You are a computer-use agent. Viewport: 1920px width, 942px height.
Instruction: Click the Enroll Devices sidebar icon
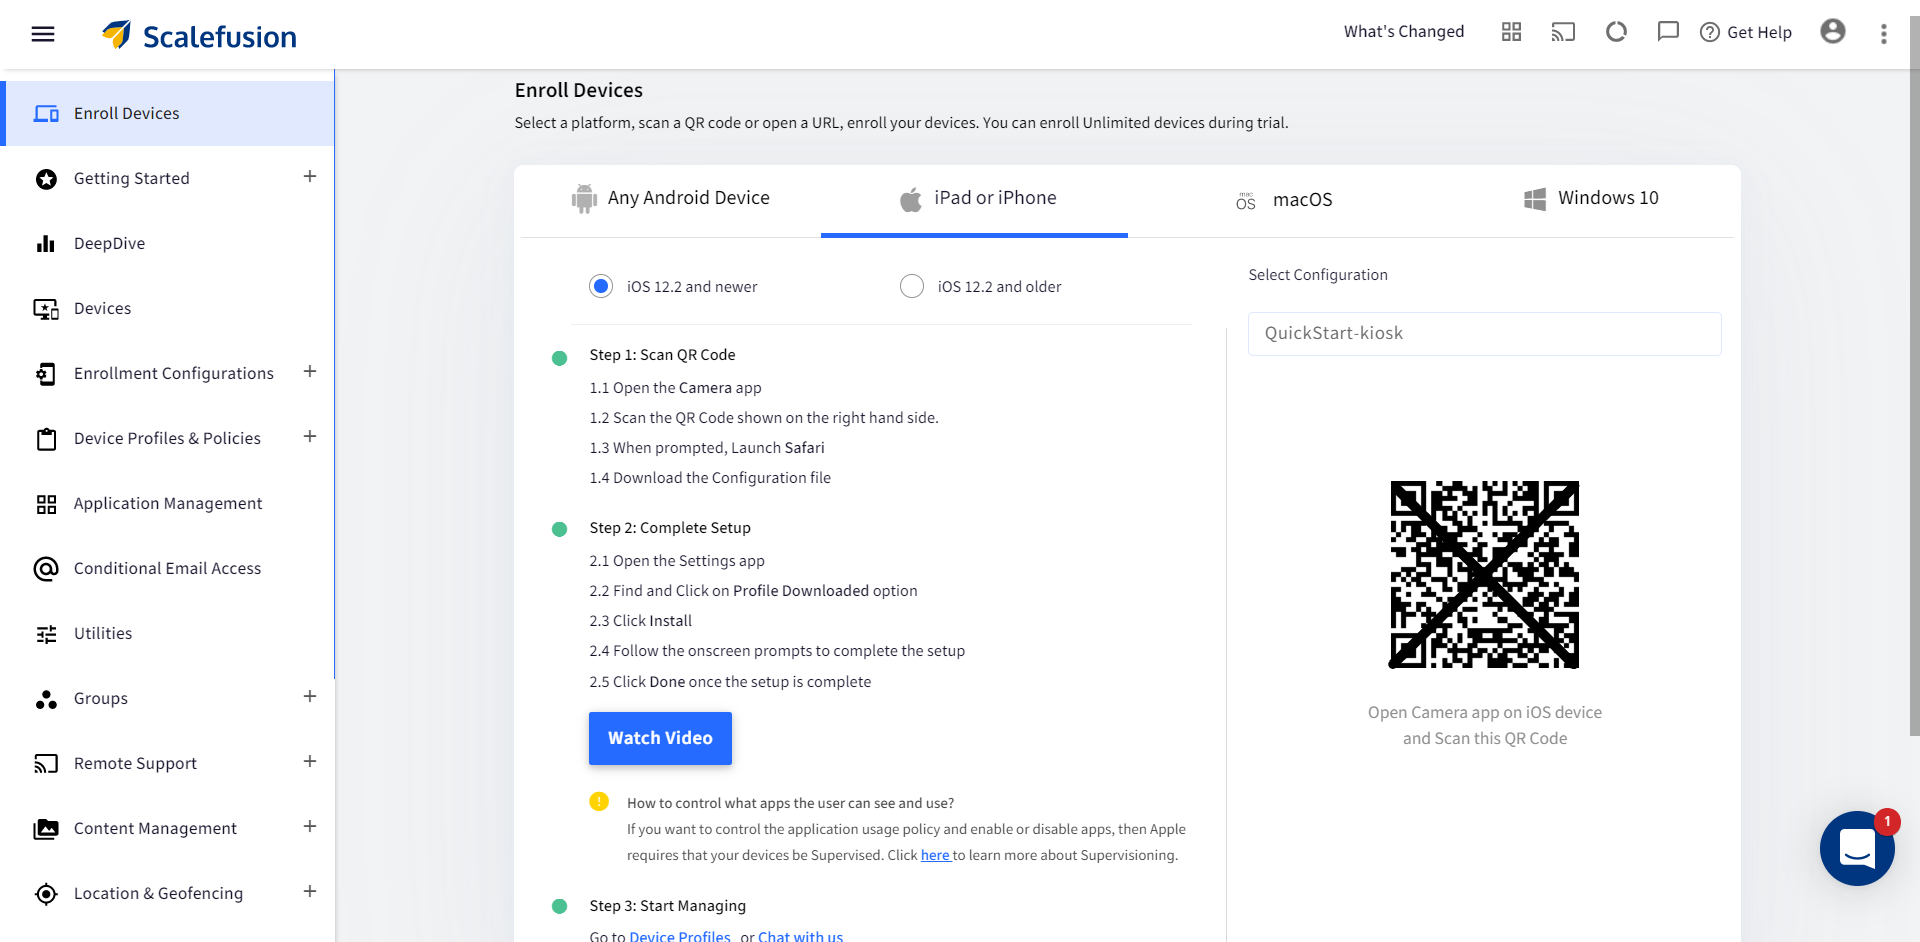pos(46,114)
